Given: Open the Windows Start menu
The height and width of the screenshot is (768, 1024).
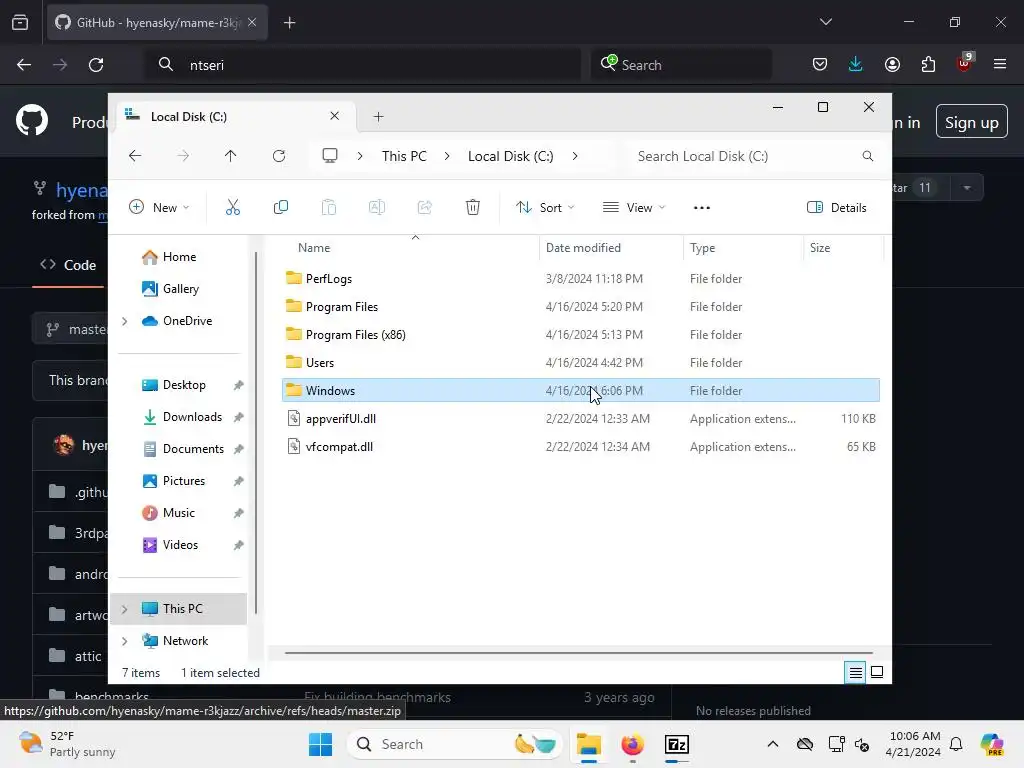Looking at the screenshot, I should pyautogui.click(x=320, y=744).
